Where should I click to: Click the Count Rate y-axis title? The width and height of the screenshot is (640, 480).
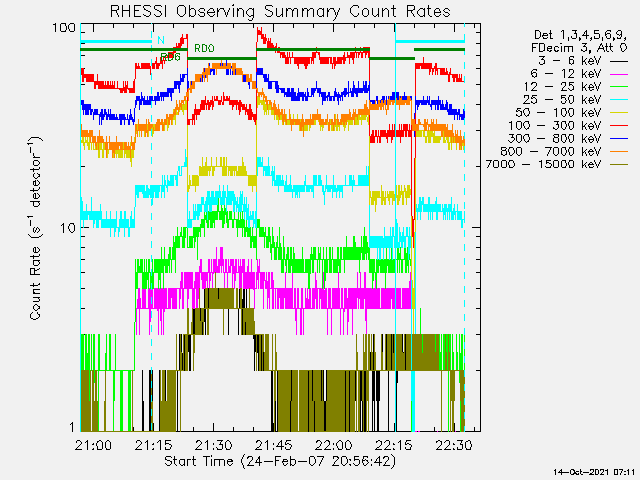click(36, 229)
